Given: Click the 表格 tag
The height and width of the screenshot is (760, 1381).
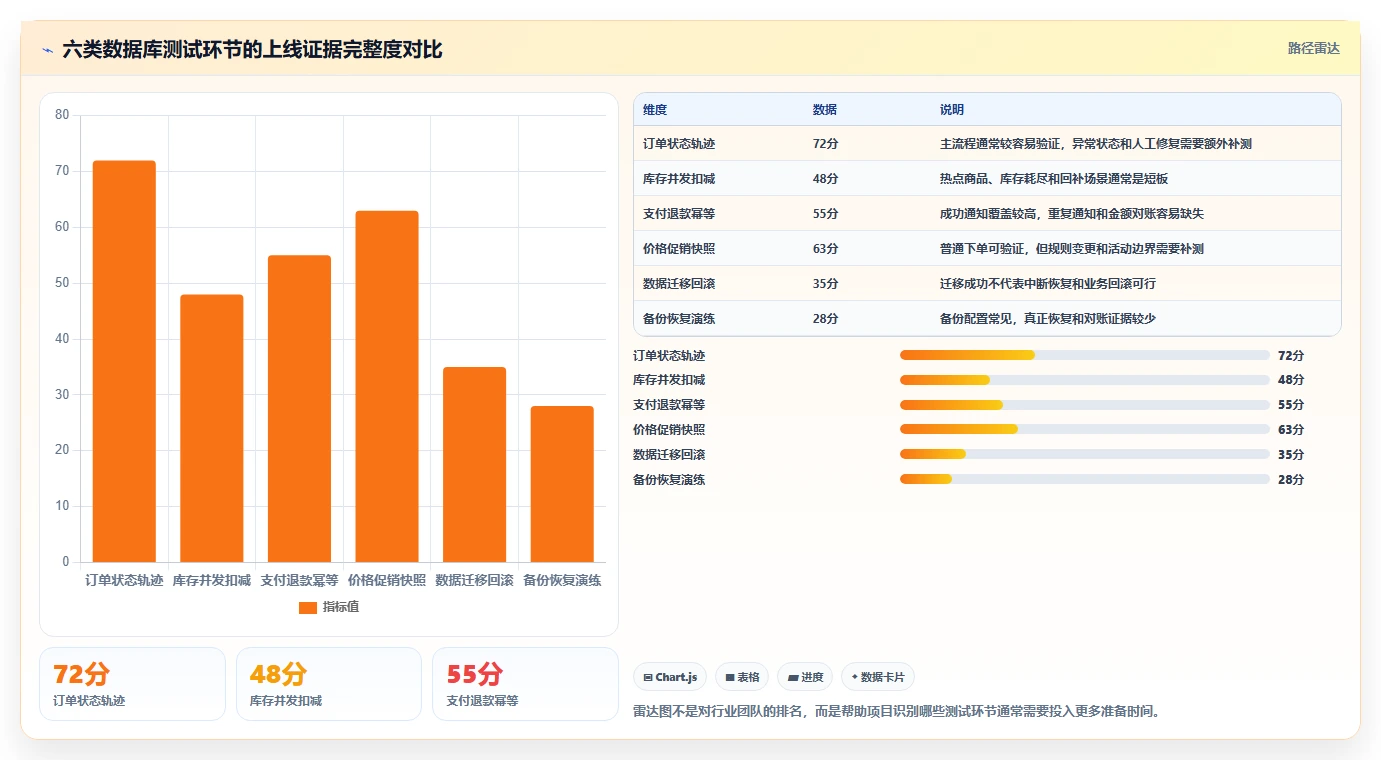Looking at the screenshot, I should tap(742, 677).
